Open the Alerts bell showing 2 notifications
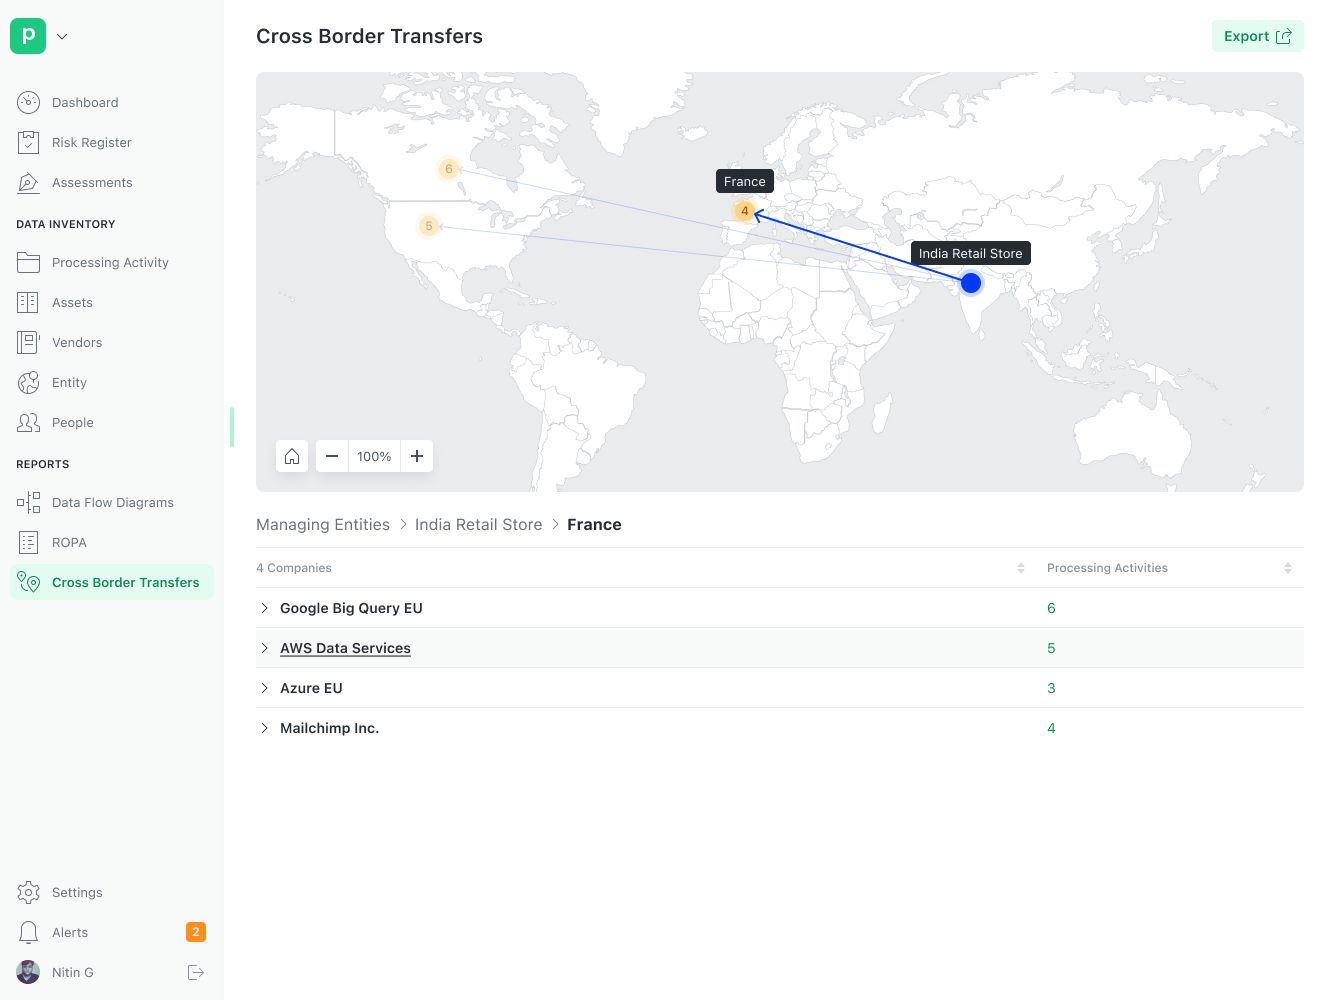1336x1000 pixels. tap(28, 932)
